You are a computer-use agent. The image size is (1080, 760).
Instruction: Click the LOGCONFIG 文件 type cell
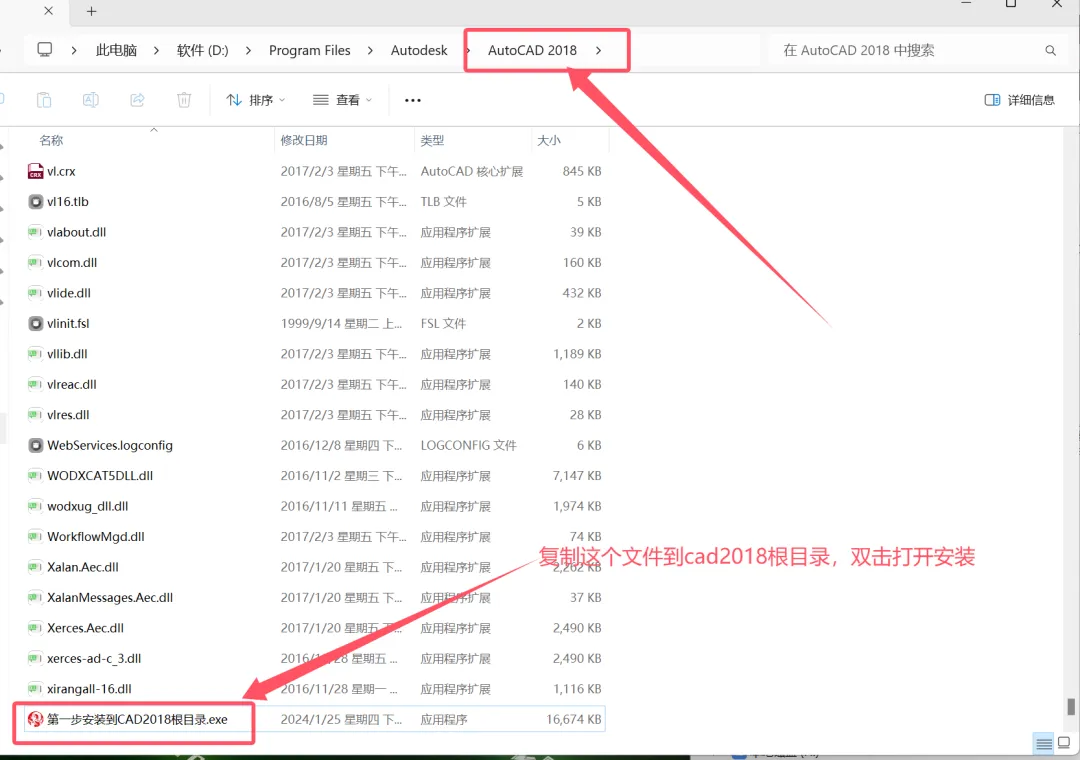[468, 445]
